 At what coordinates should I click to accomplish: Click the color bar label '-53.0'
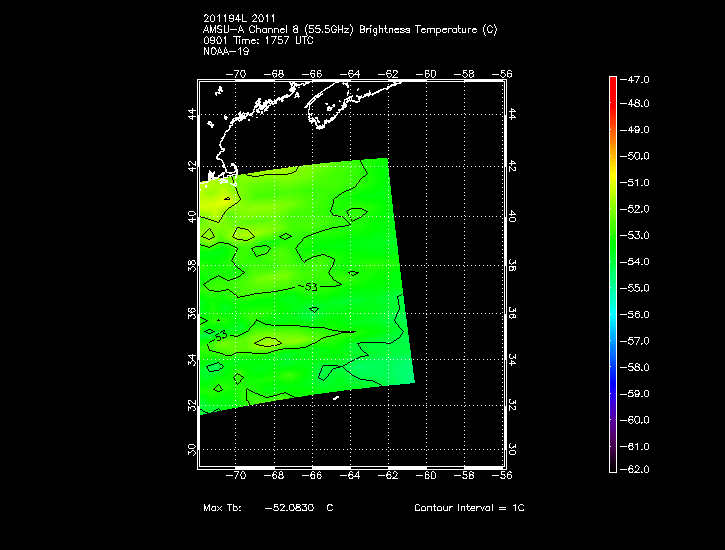coord(634,236)
